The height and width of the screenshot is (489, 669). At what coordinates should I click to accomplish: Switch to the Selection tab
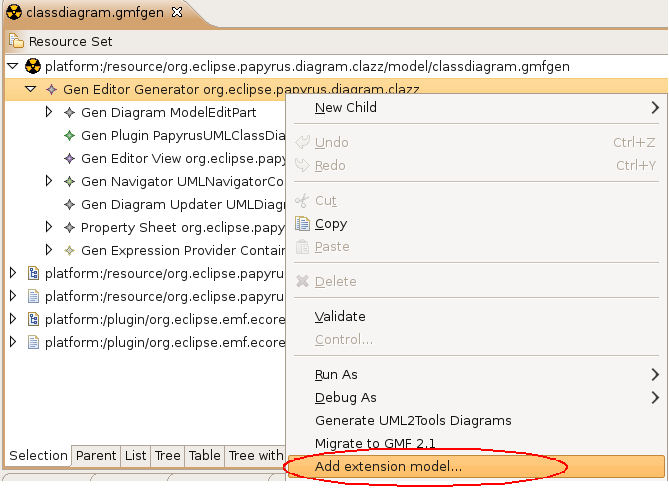tap(38, 456)
